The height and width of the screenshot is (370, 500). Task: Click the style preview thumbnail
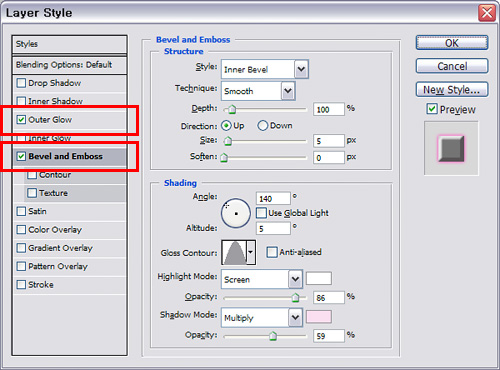[x=451, y=148]
